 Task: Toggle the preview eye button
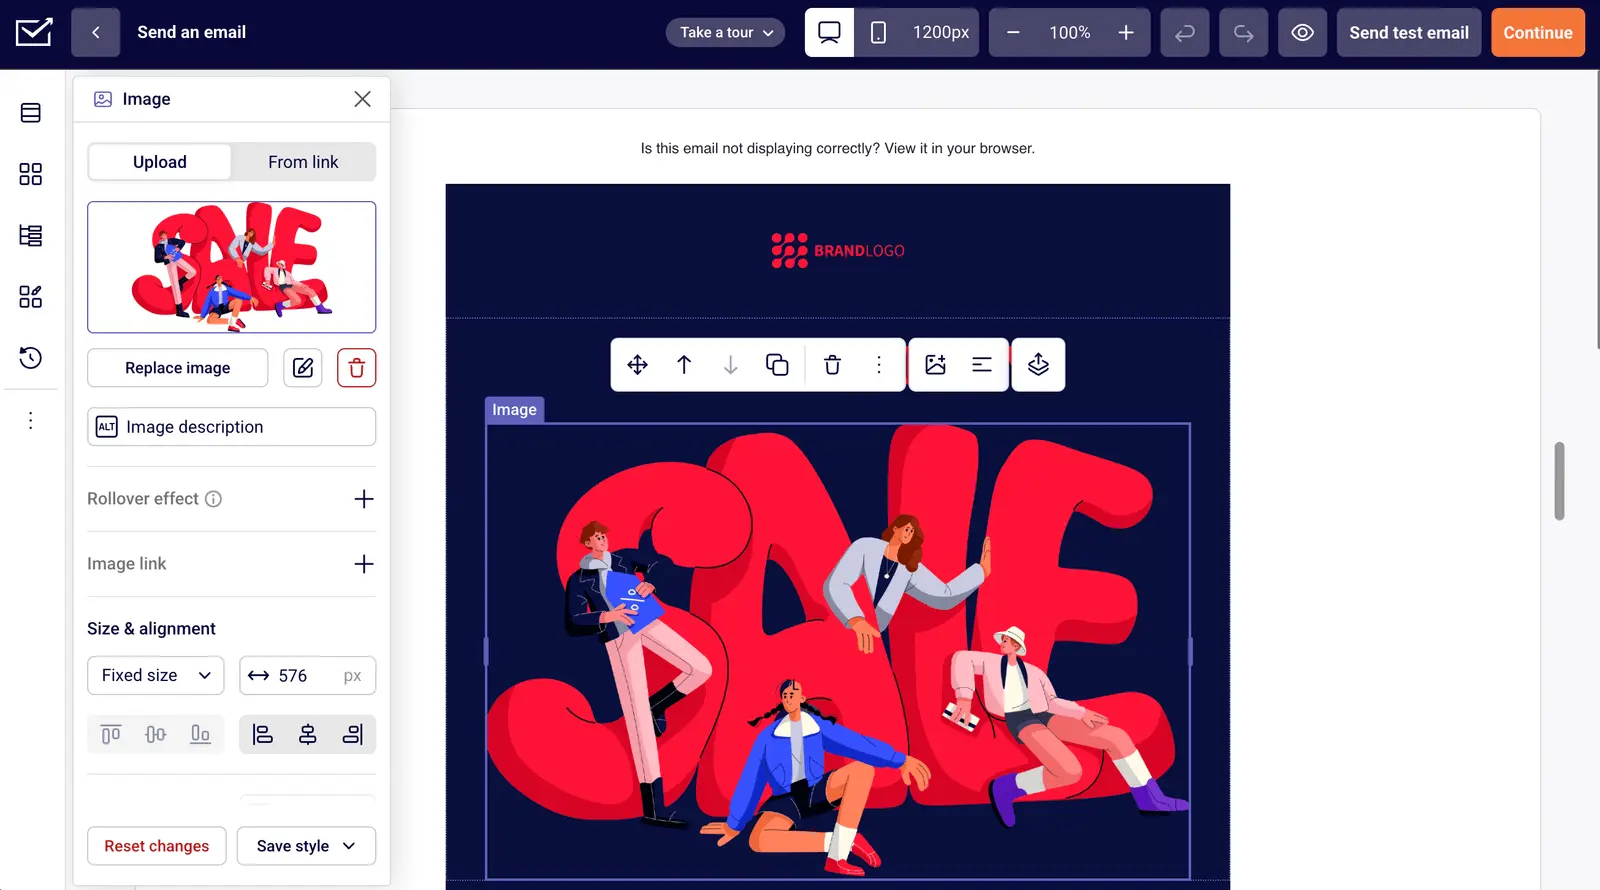(1302, 32)
